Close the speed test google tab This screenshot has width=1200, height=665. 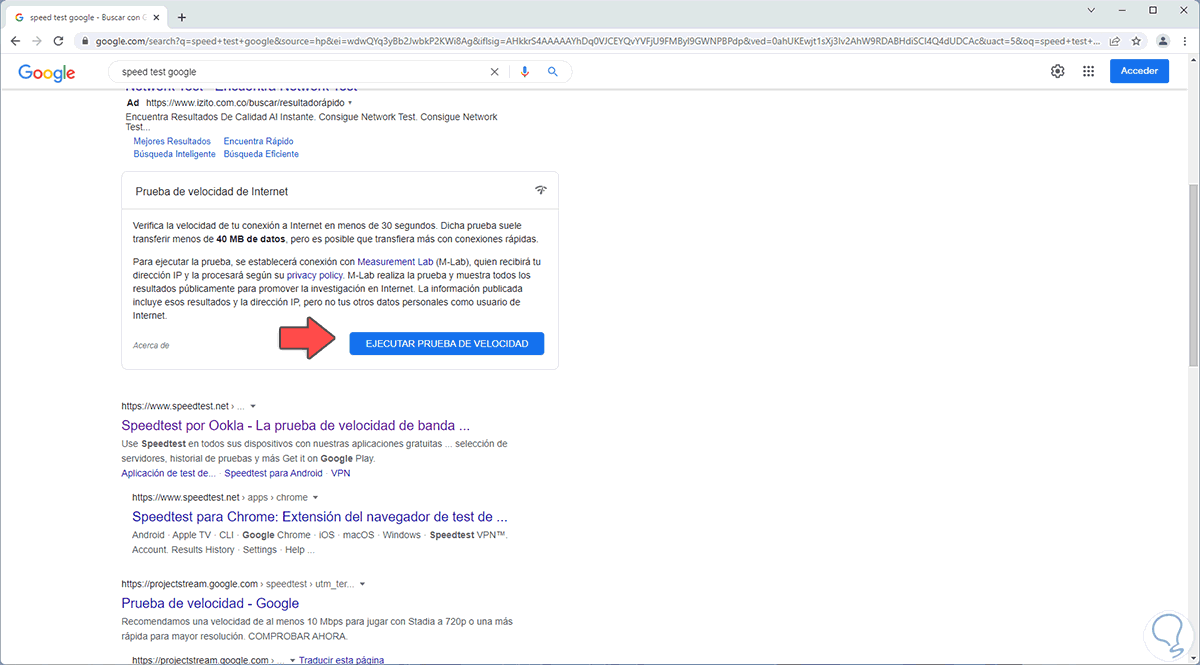coord(155,17)
